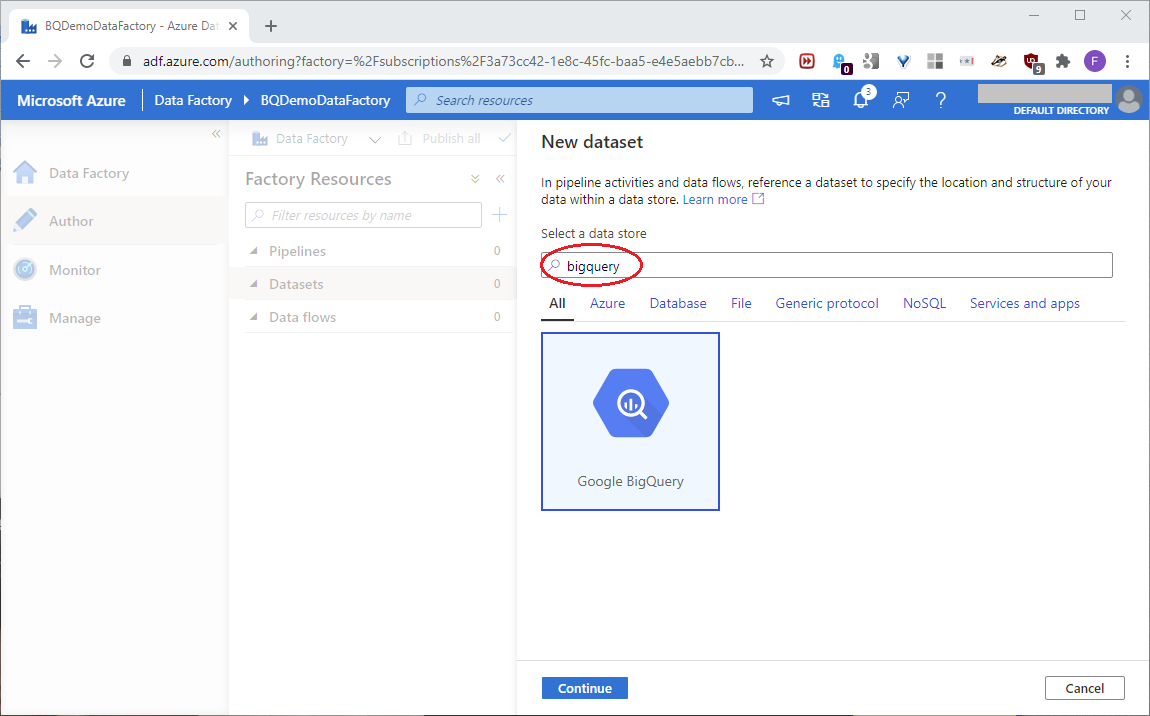Click the user account avatar
Viewport: 1150px width, 716px height.
click(1129, 100)
